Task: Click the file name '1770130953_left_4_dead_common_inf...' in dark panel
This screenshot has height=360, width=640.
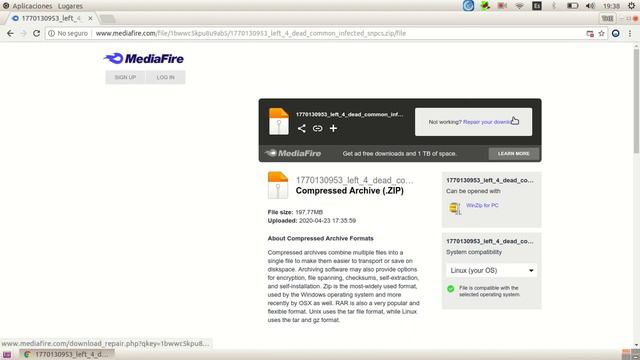Action: pyautogui.click(x=349, y=114)
